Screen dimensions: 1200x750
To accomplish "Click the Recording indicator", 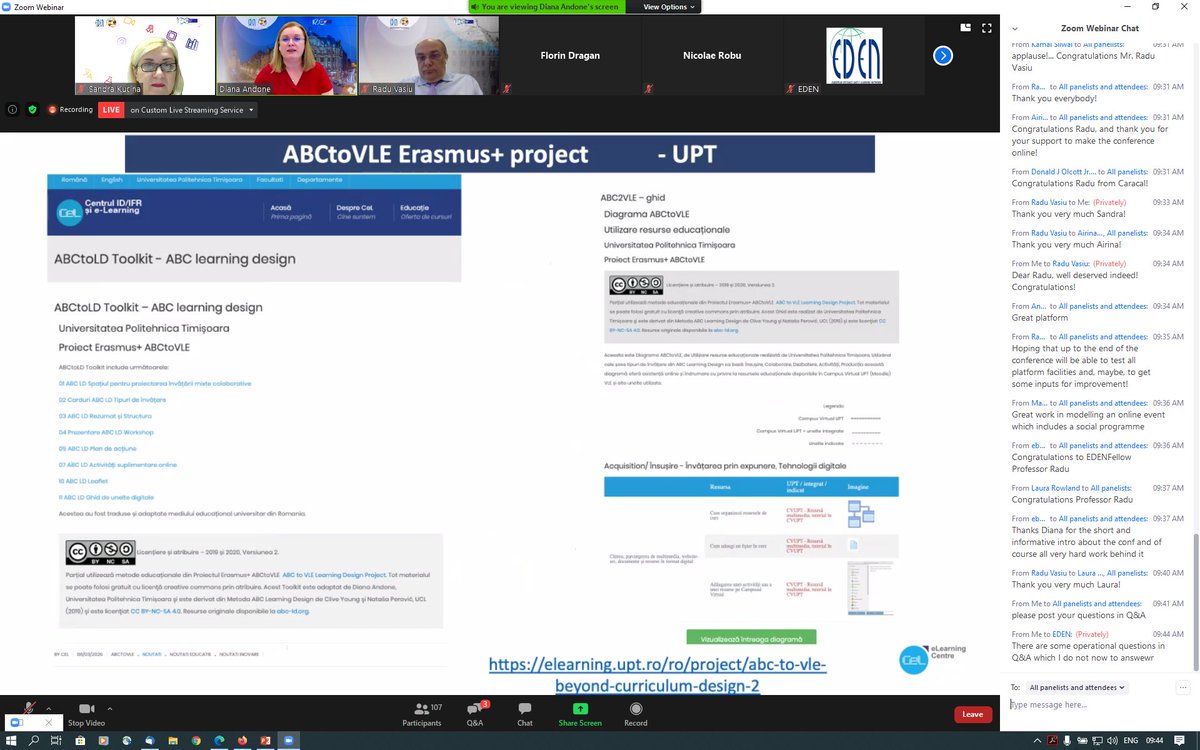I will 69,110.
